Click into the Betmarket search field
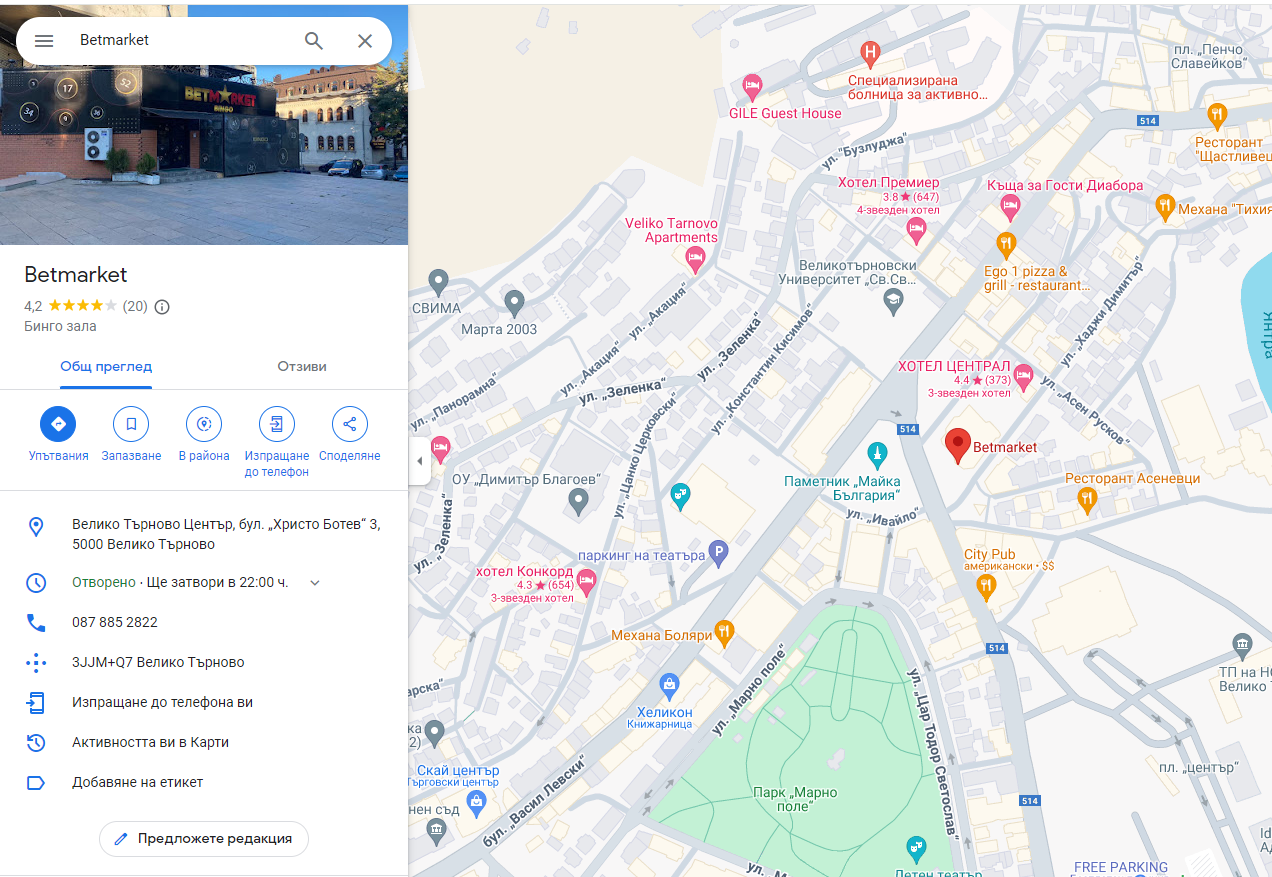Image resolution: width=1272 pixels, height=877 pixels. coord(180,41)
